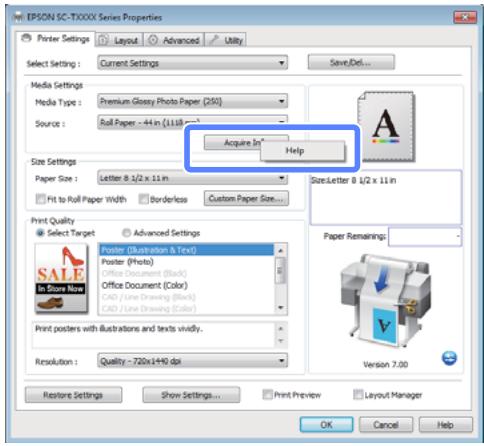Screen dimensions: 484x446
Task: Click the Help button beside Cancel
Action: coord(446,425)
